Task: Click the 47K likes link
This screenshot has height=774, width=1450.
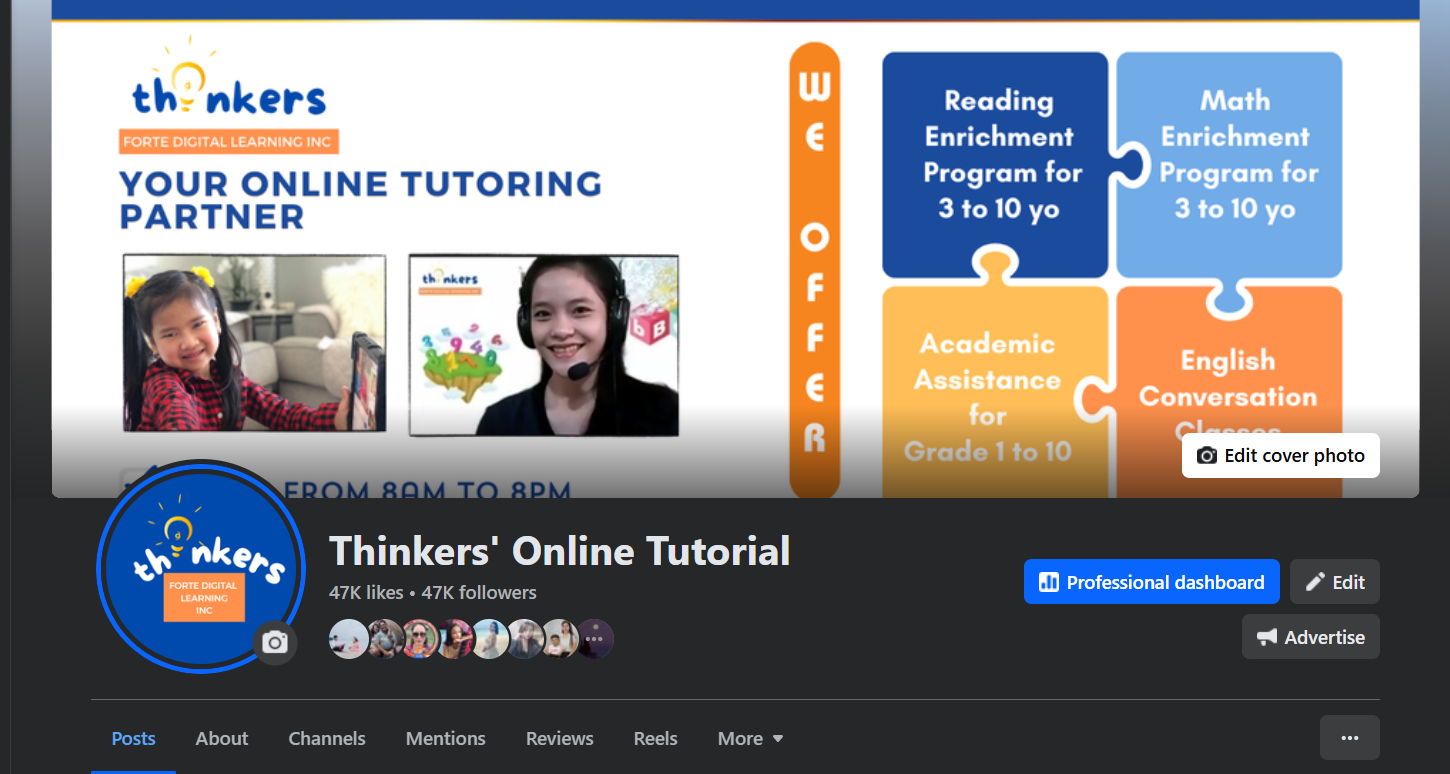Action: (x=366, y=593)
